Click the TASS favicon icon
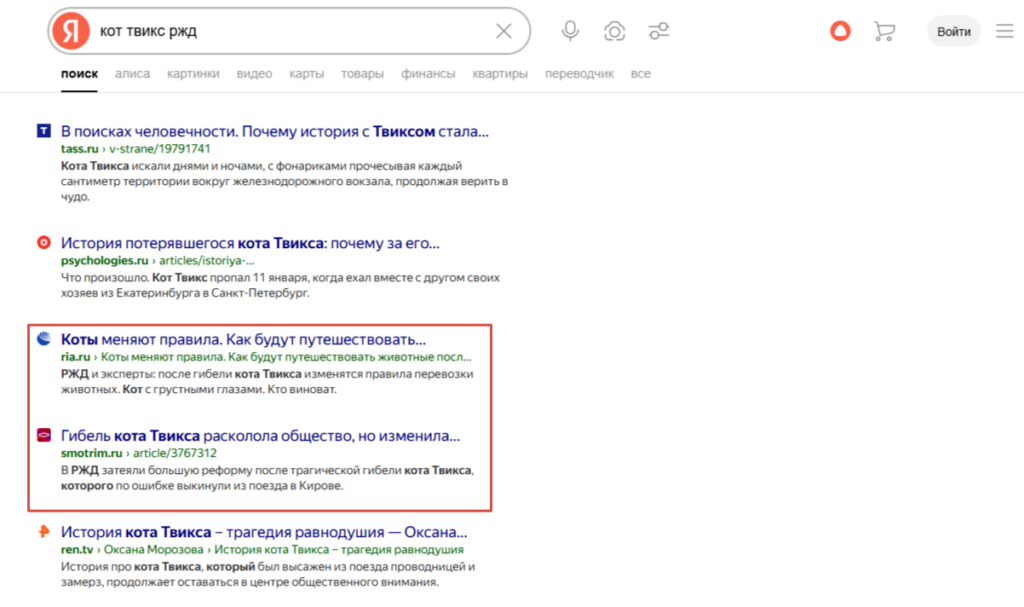Viewport: 1024px width, 607px height. click(44, 131)
